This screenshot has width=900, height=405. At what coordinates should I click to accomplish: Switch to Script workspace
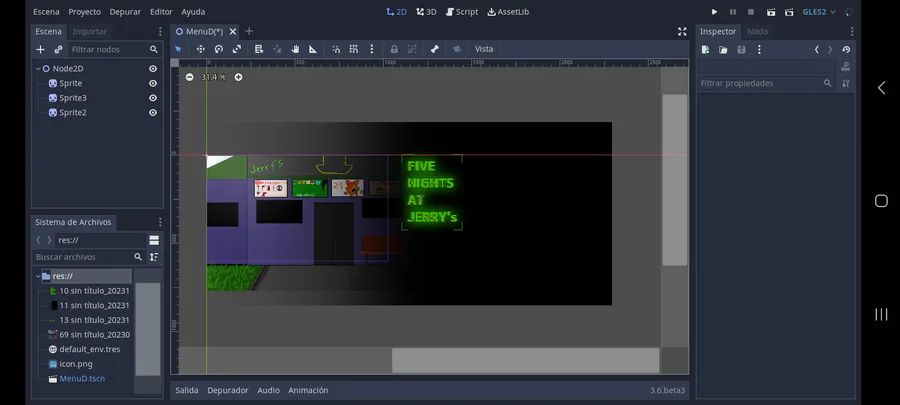(x=462, y=11)
